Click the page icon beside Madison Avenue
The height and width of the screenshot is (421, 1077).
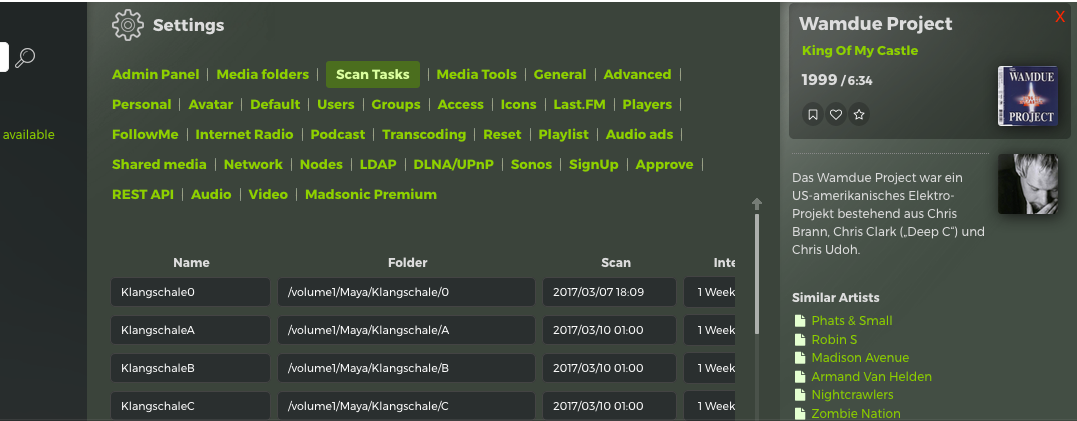click(x=799, y=358)
